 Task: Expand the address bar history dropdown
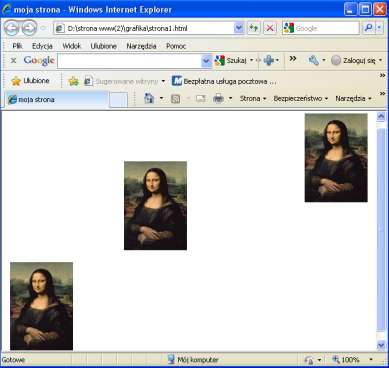tap(239, 28)
